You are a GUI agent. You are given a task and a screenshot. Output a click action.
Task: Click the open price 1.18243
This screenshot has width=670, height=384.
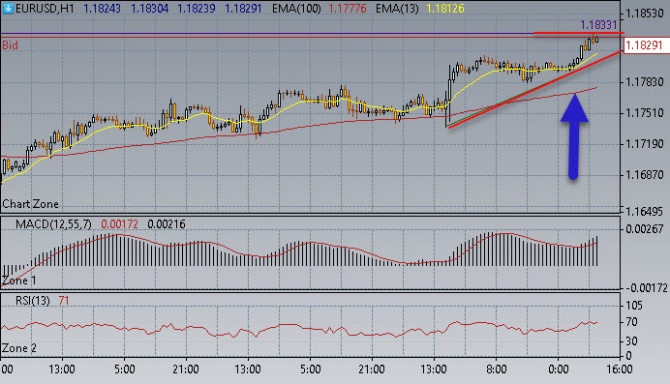tap(102, 9)
